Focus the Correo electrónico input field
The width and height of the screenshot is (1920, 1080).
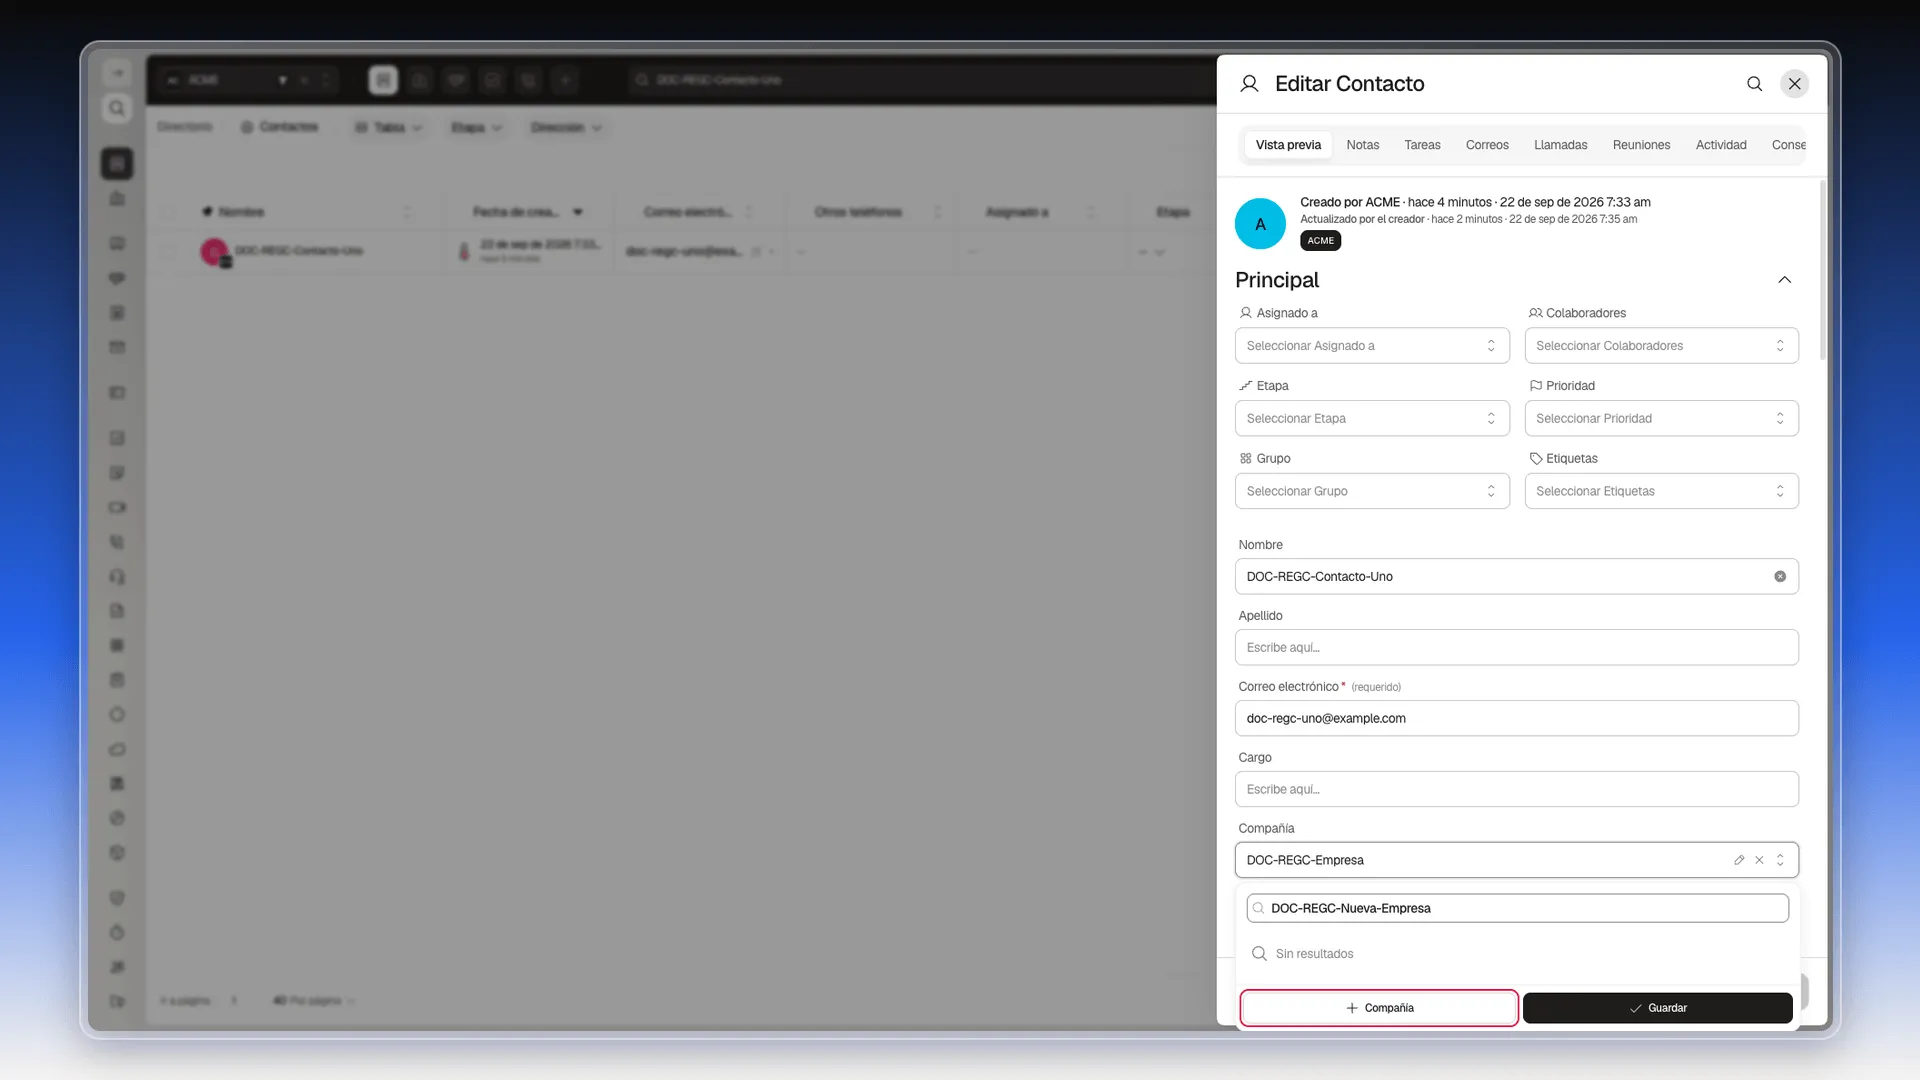point(1516,719)
